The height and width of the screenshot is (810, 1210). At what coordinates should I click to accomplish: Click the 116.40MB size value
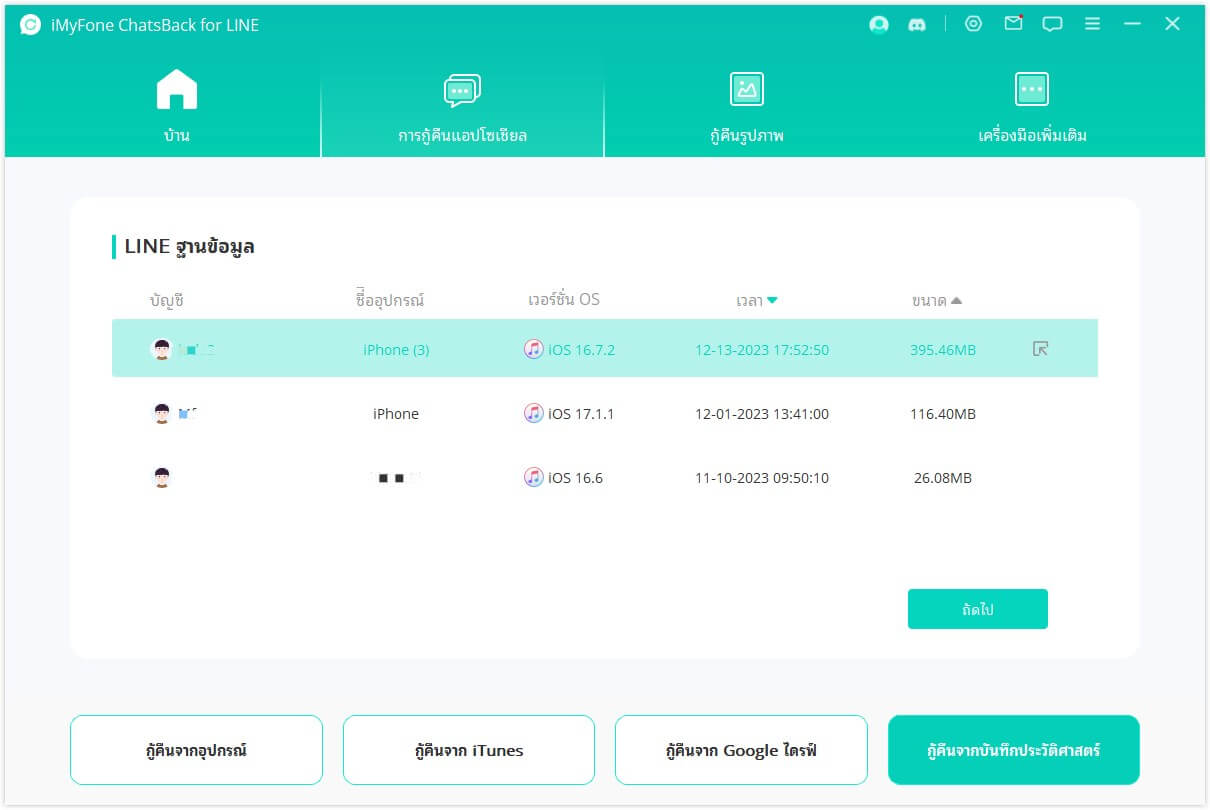(x=943, y=414)
